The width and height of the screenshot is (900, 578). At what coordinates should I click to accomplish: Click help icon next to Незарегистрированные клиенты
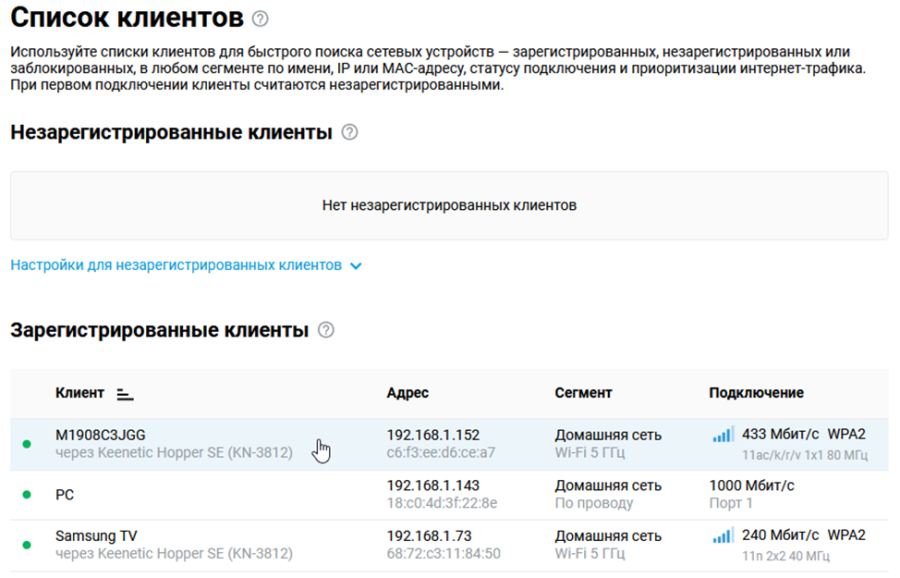point(350,132)
